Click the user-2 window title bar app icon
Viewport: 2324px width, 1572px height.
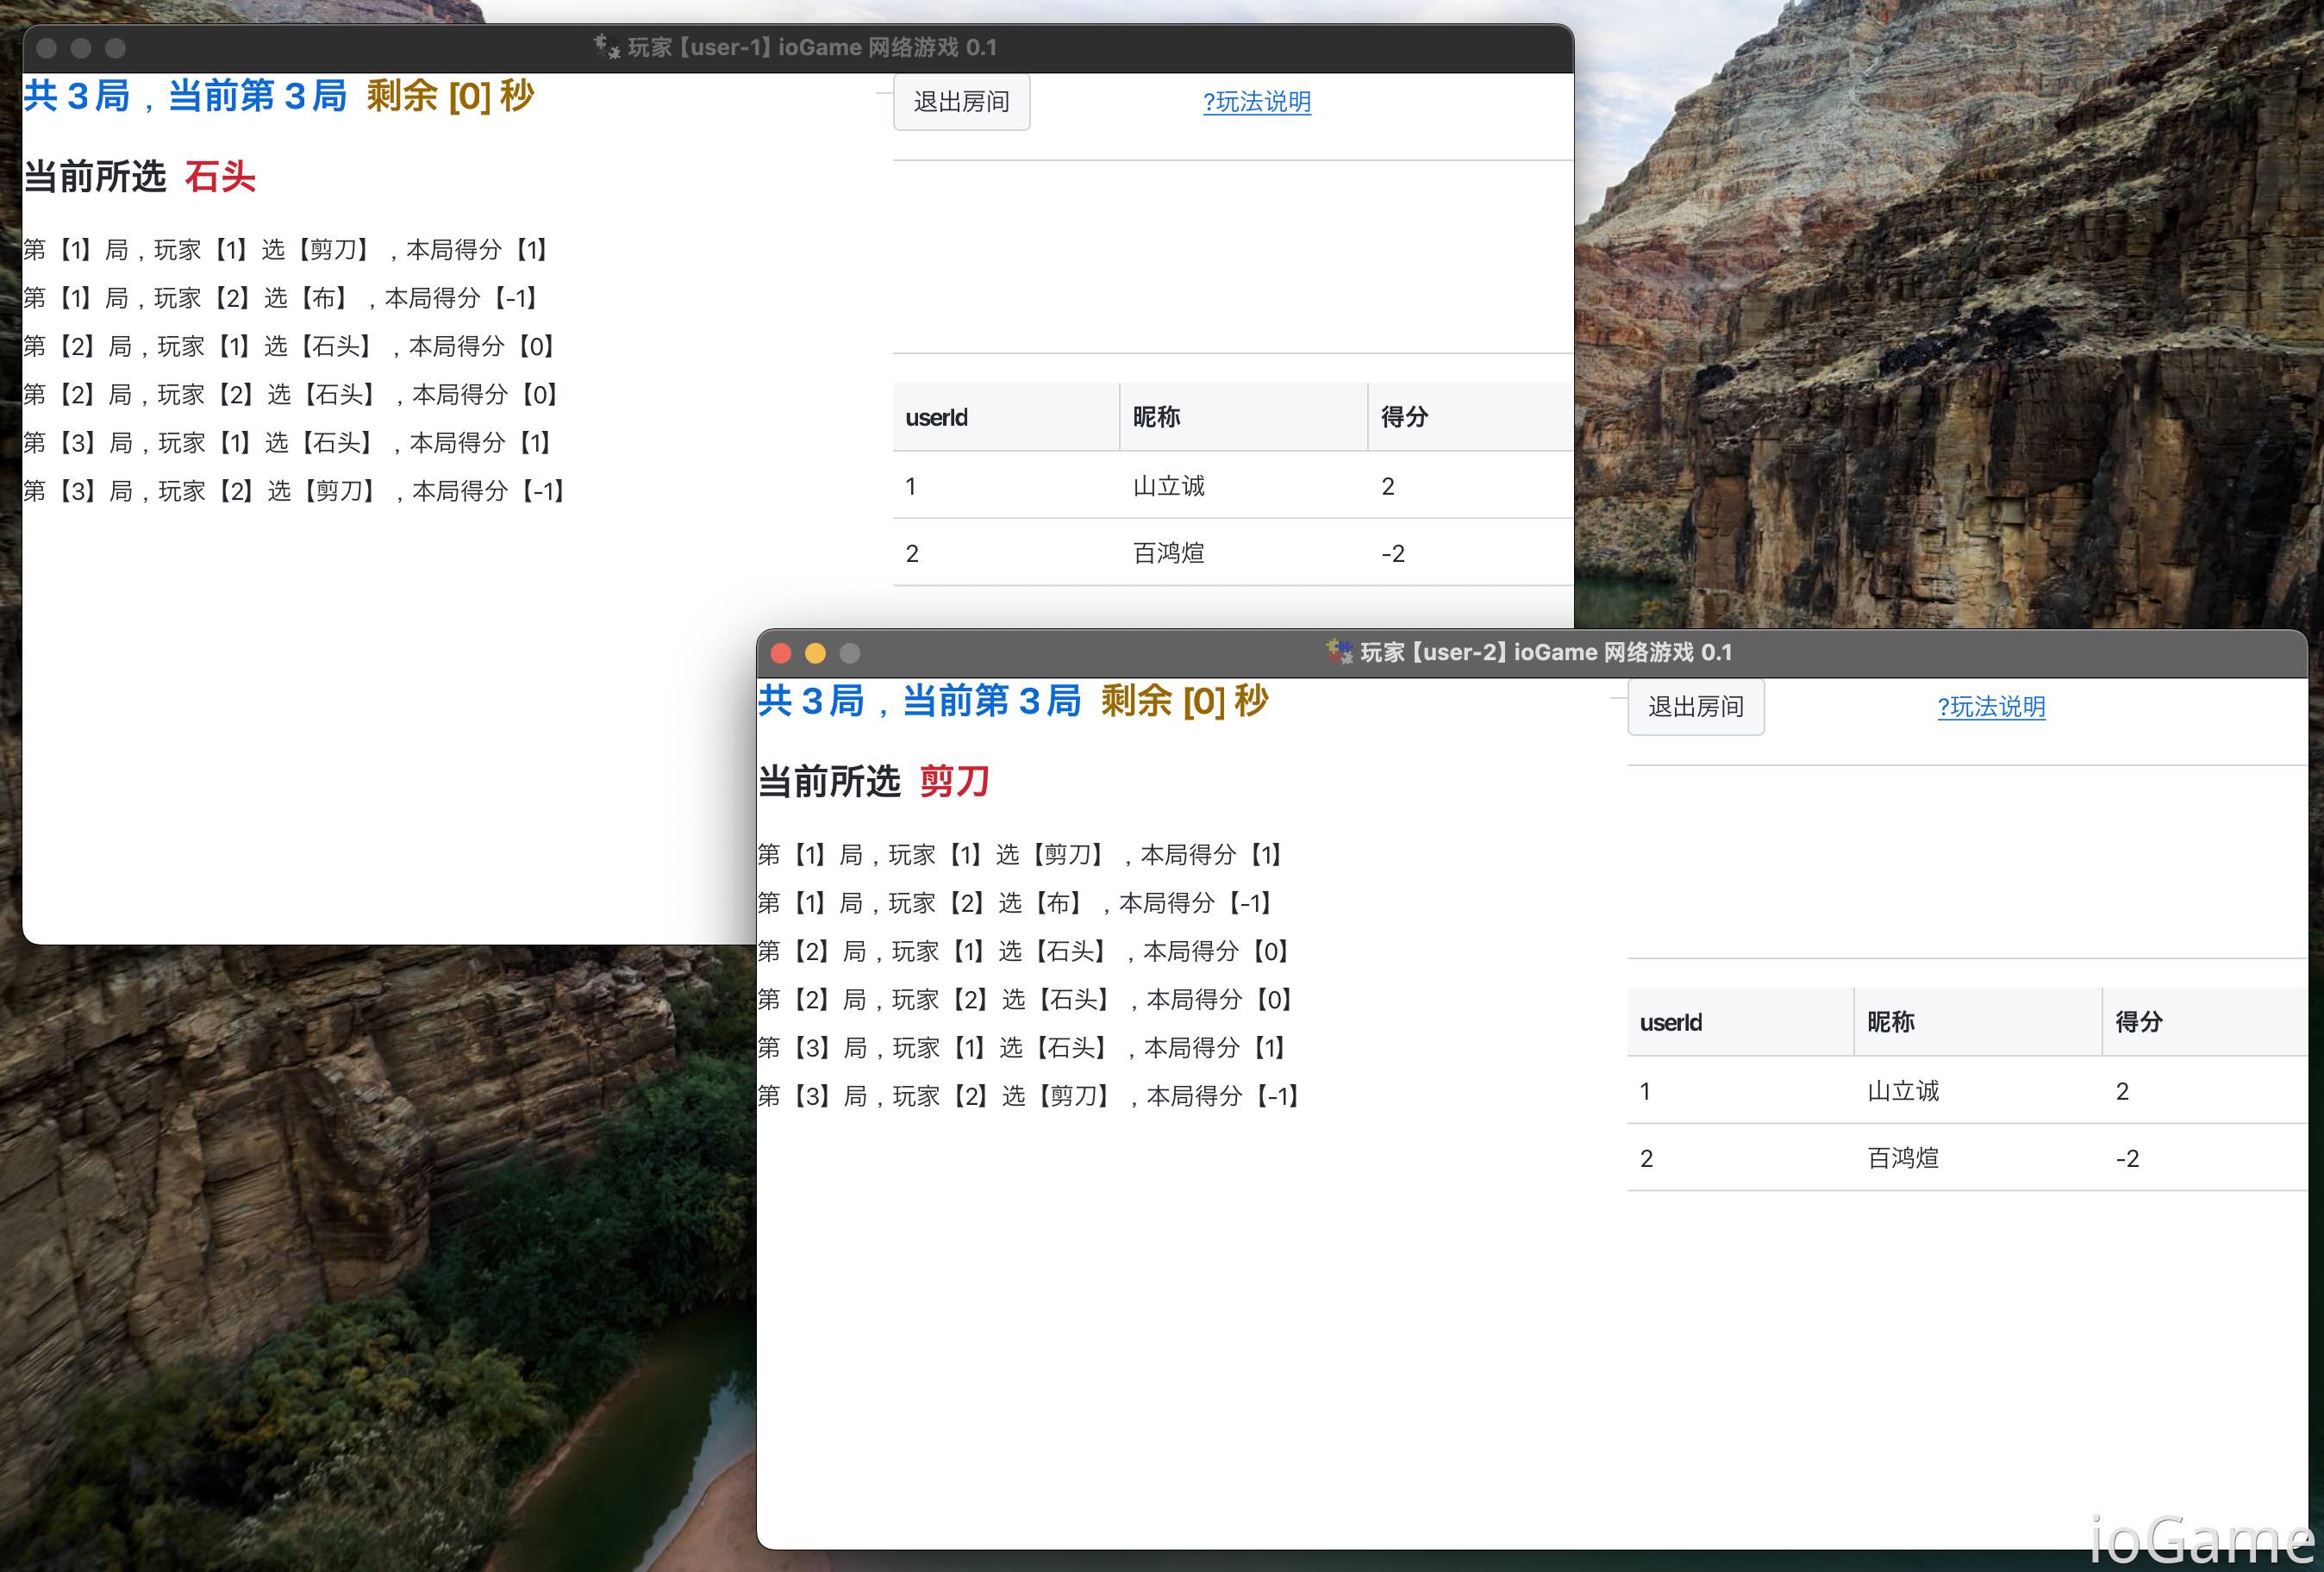[x=1338, y=651]
